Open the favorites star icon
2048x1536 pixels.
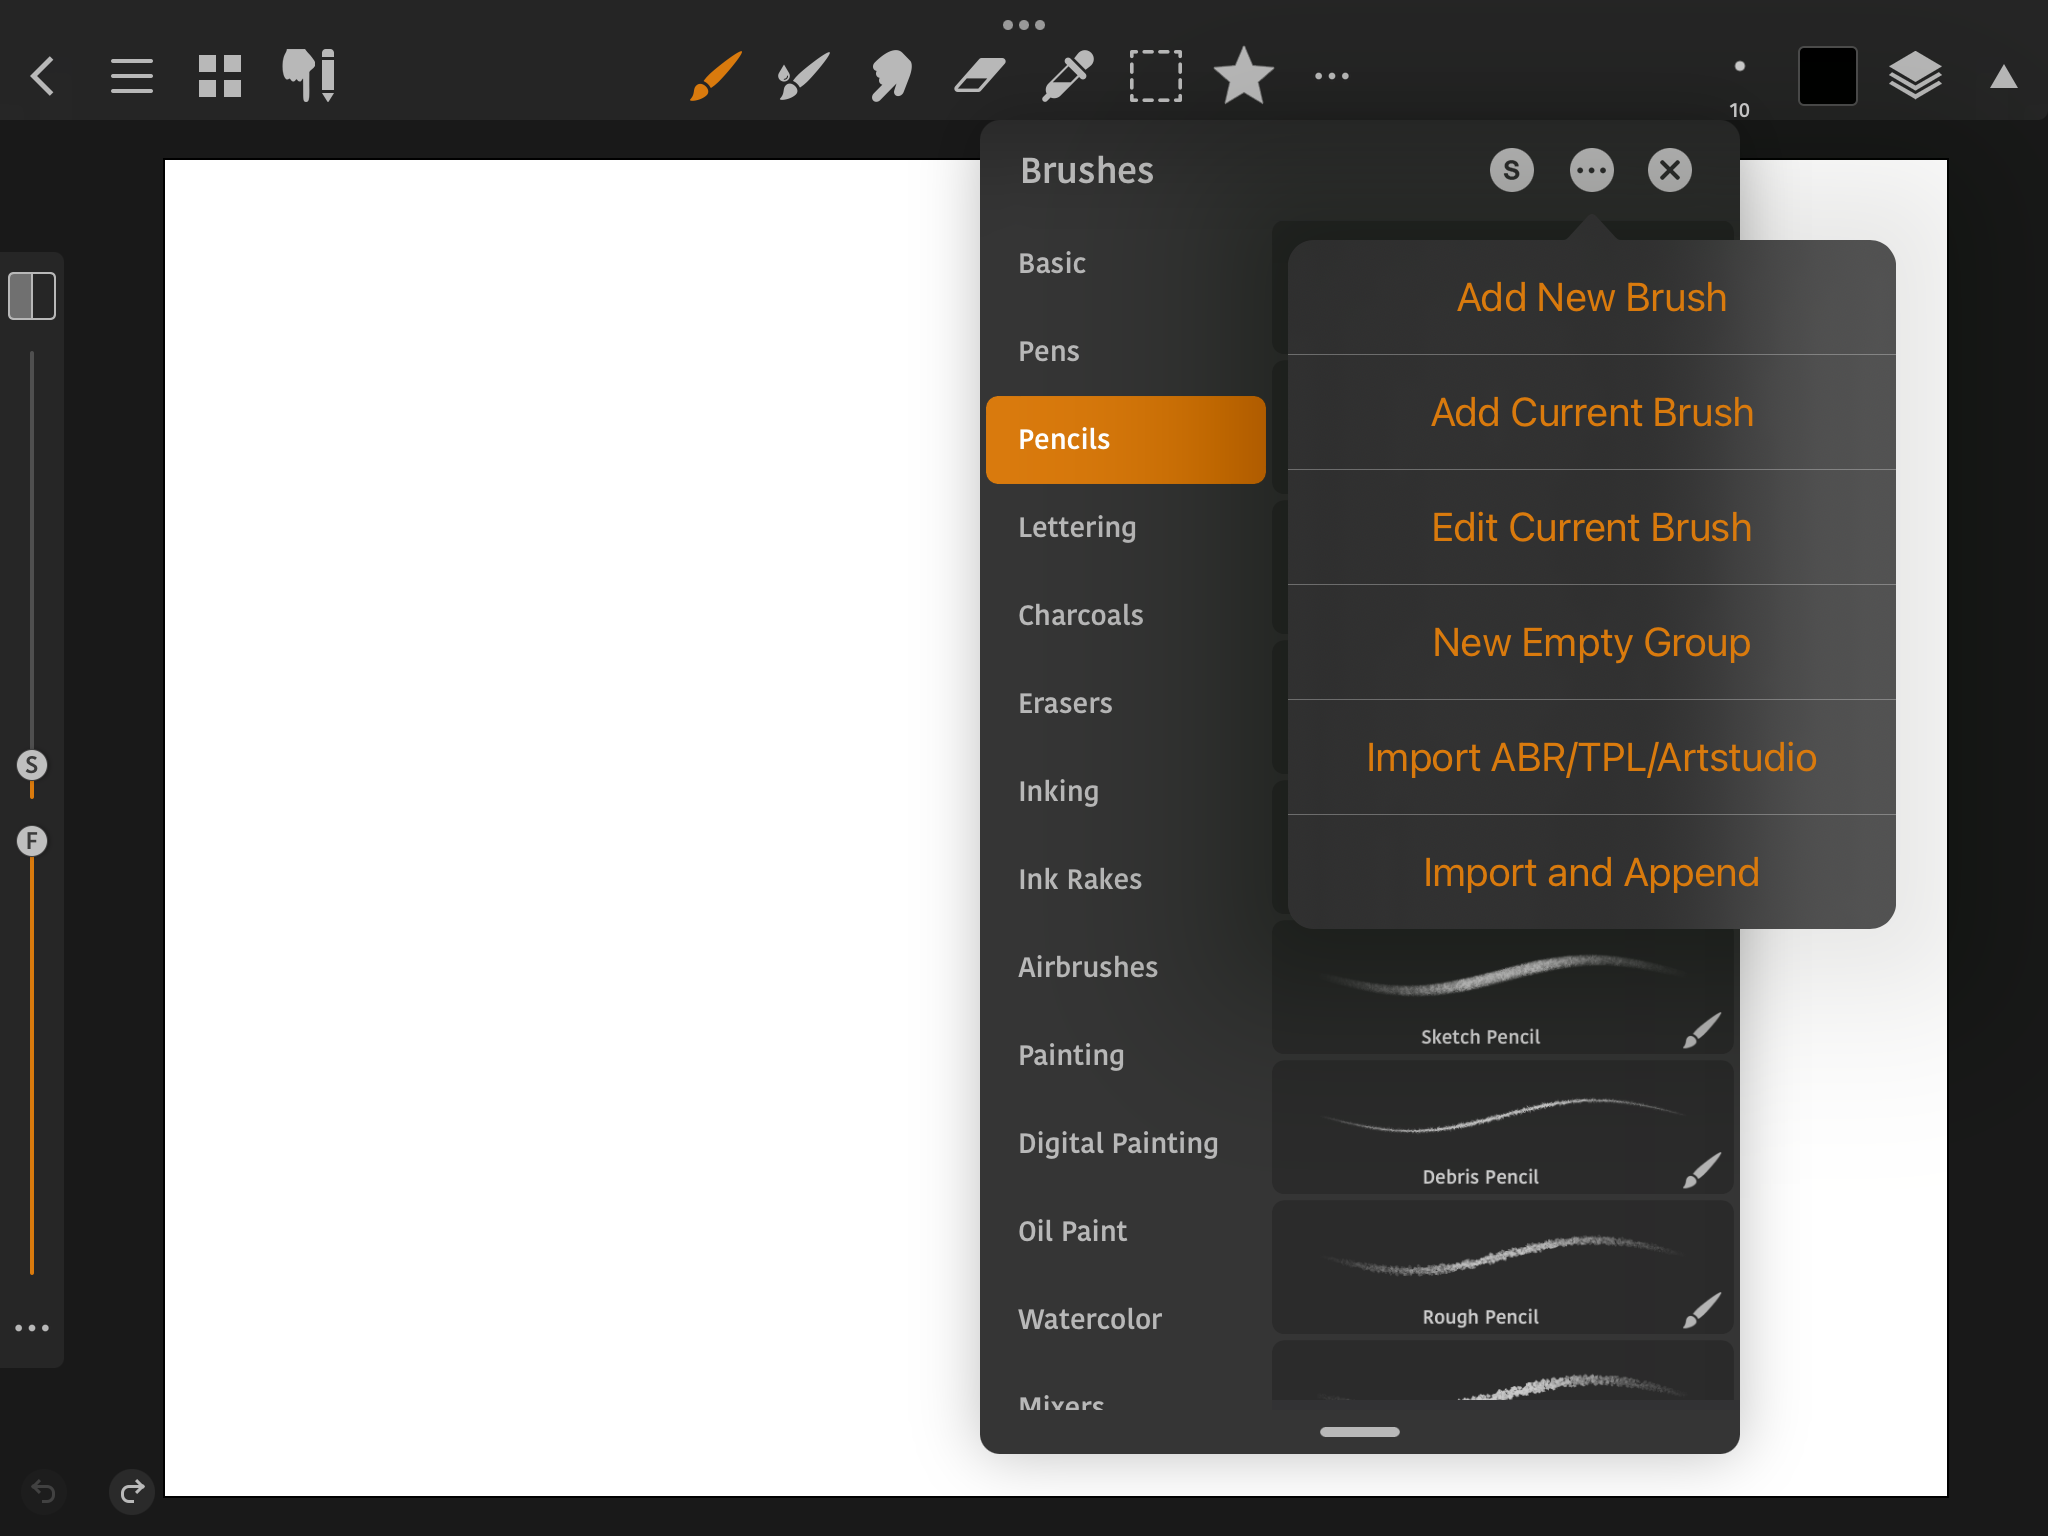pos(1243,76)
